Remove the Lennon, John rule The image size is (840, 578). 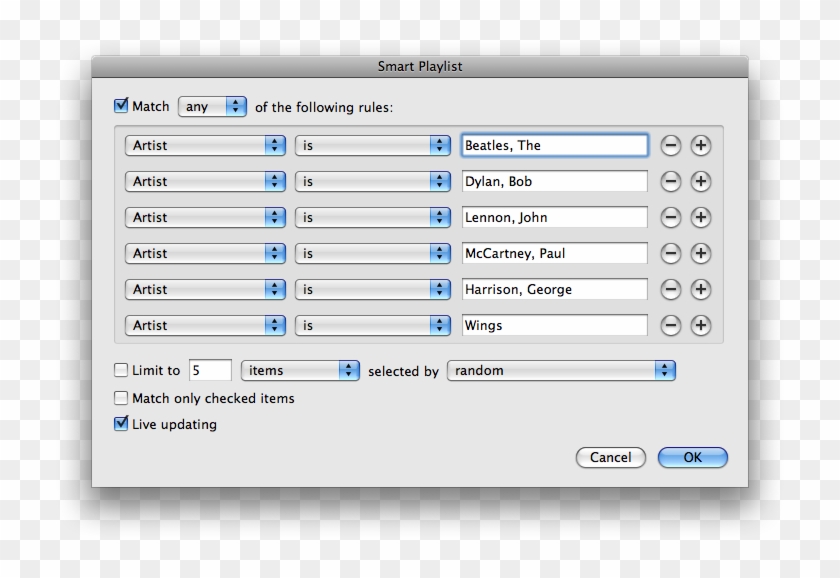[670, 217]
